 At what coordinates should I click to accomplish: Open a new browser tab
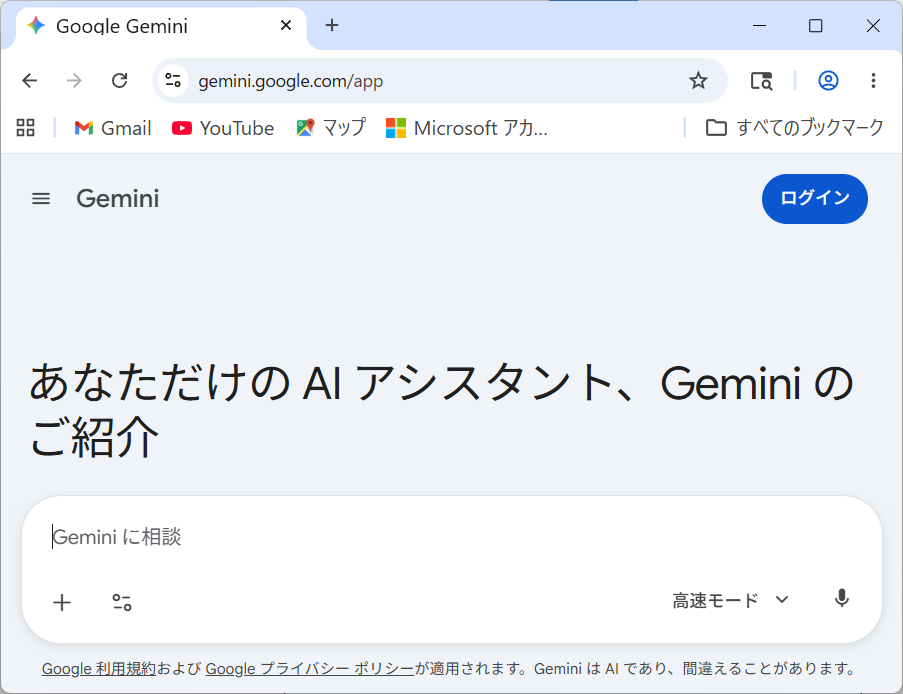coord(332,25)
